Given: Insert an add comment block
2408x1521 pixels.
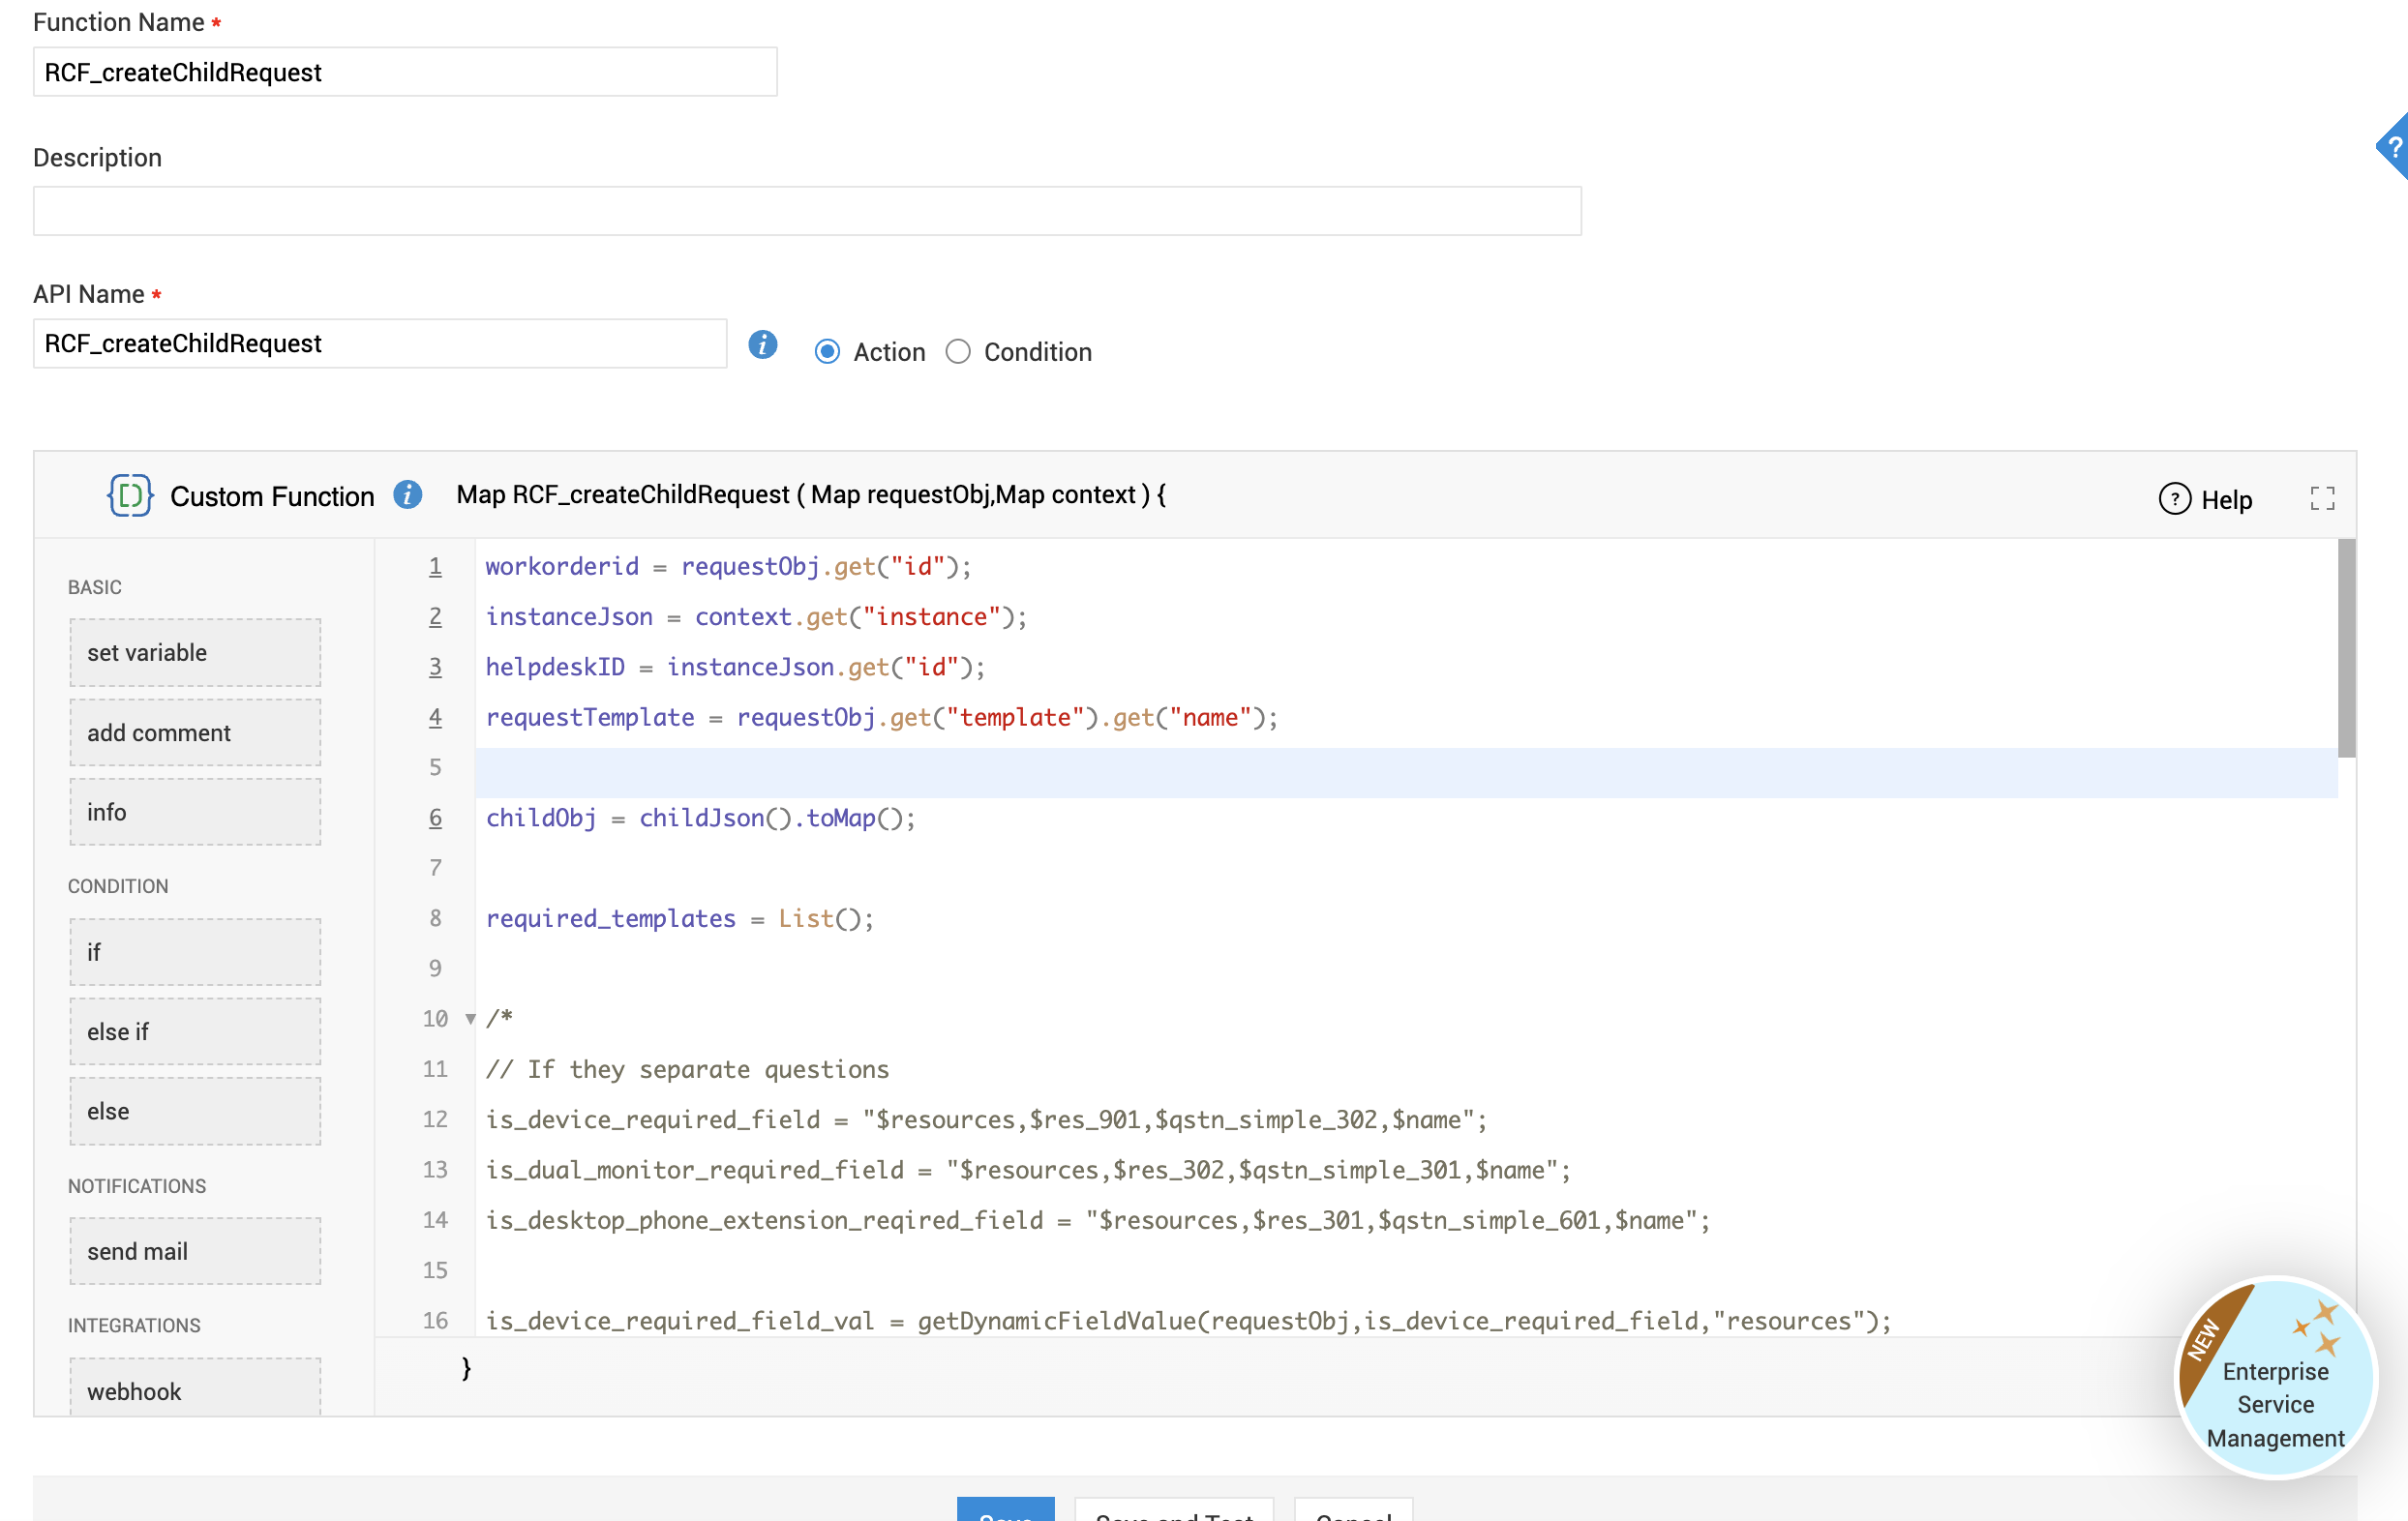Looking at the screenshot, I should pos(195,733).
